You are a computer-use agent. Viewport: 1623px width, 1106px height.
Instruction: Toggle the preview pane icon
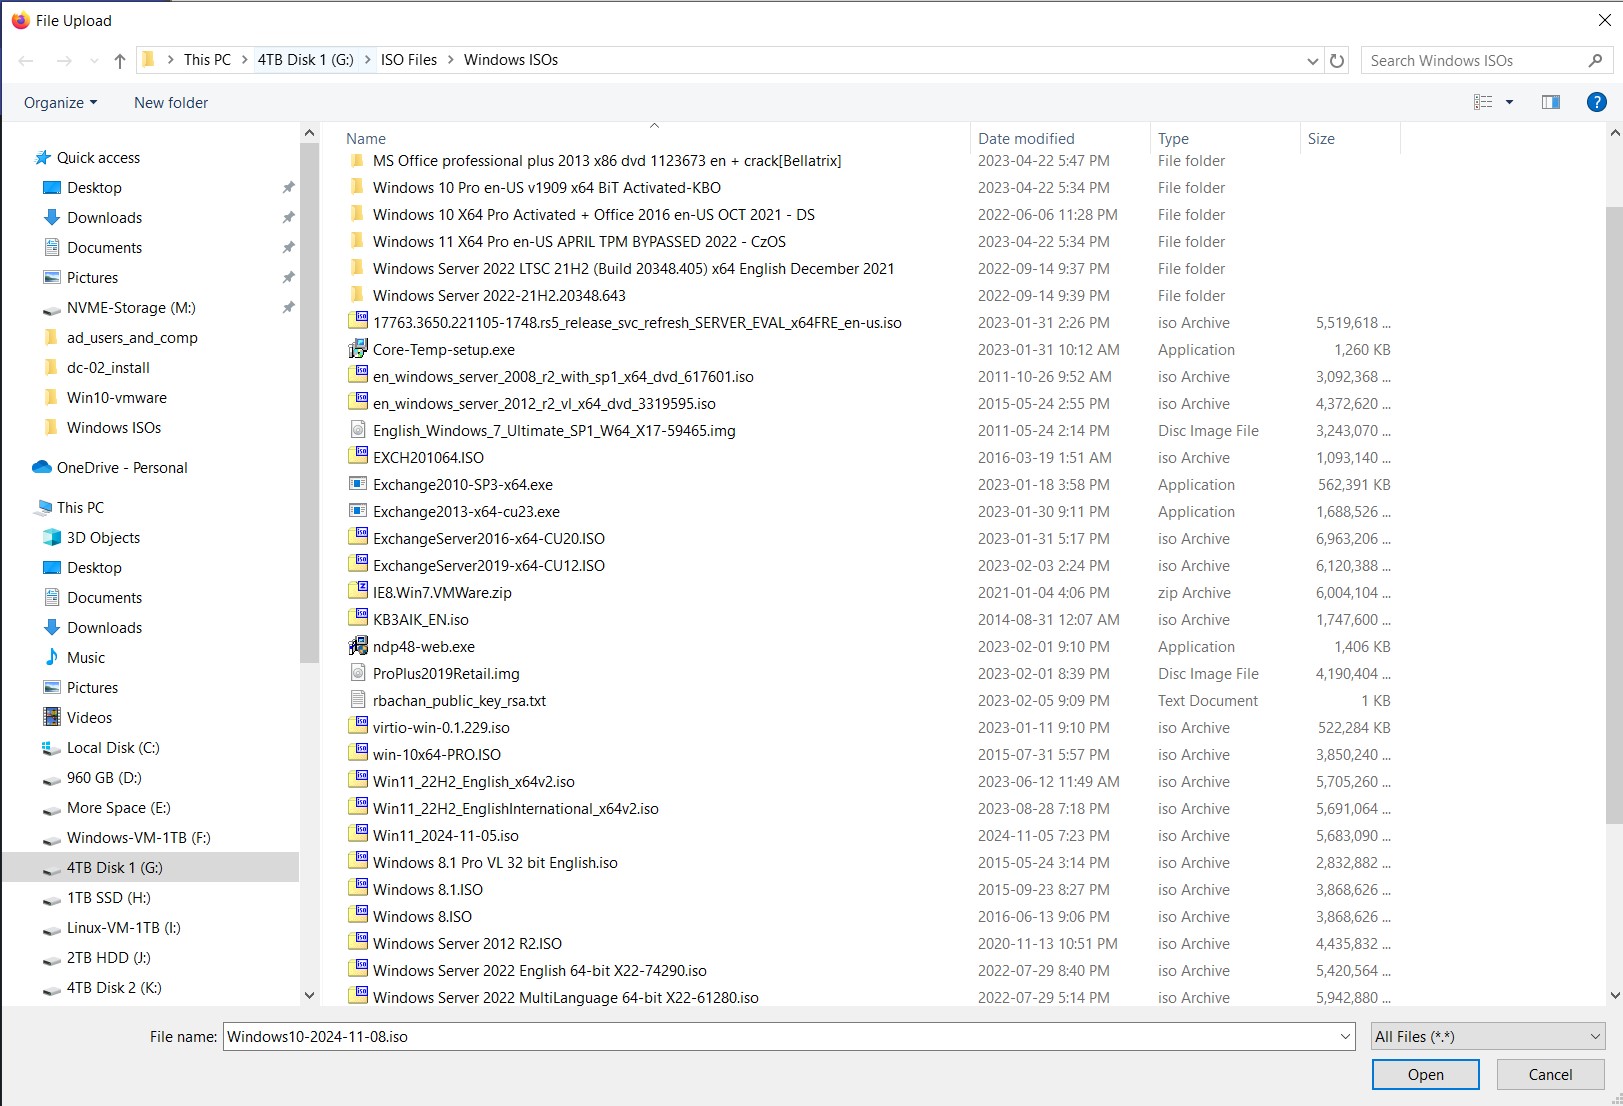point(1550,102)
